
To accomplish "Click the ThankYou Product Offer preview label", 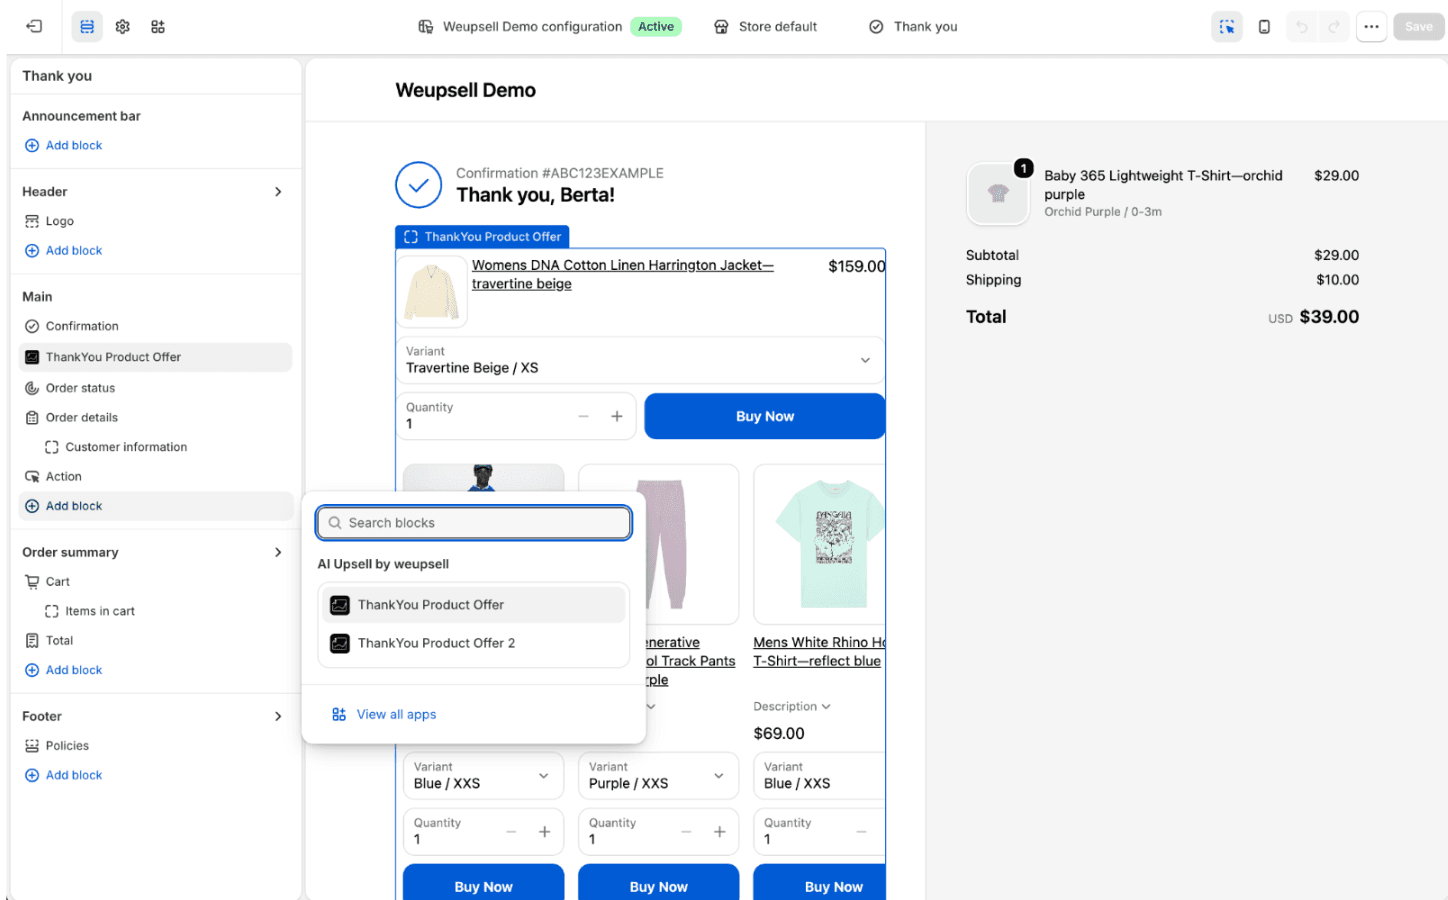I will [x=483, y=237].
